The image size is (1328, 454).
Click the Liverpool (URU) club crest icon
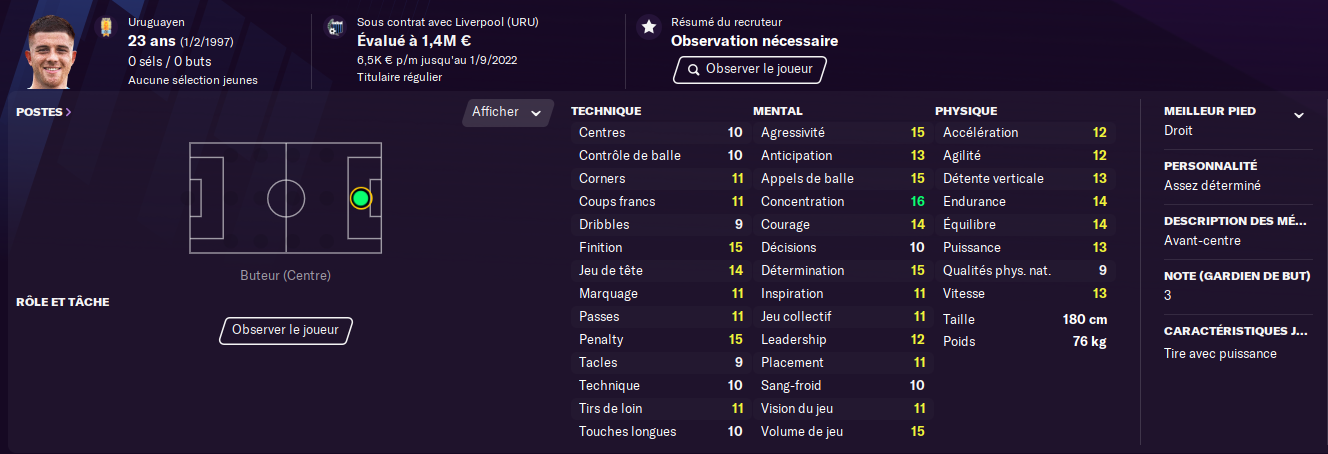(x=335, y=27)
